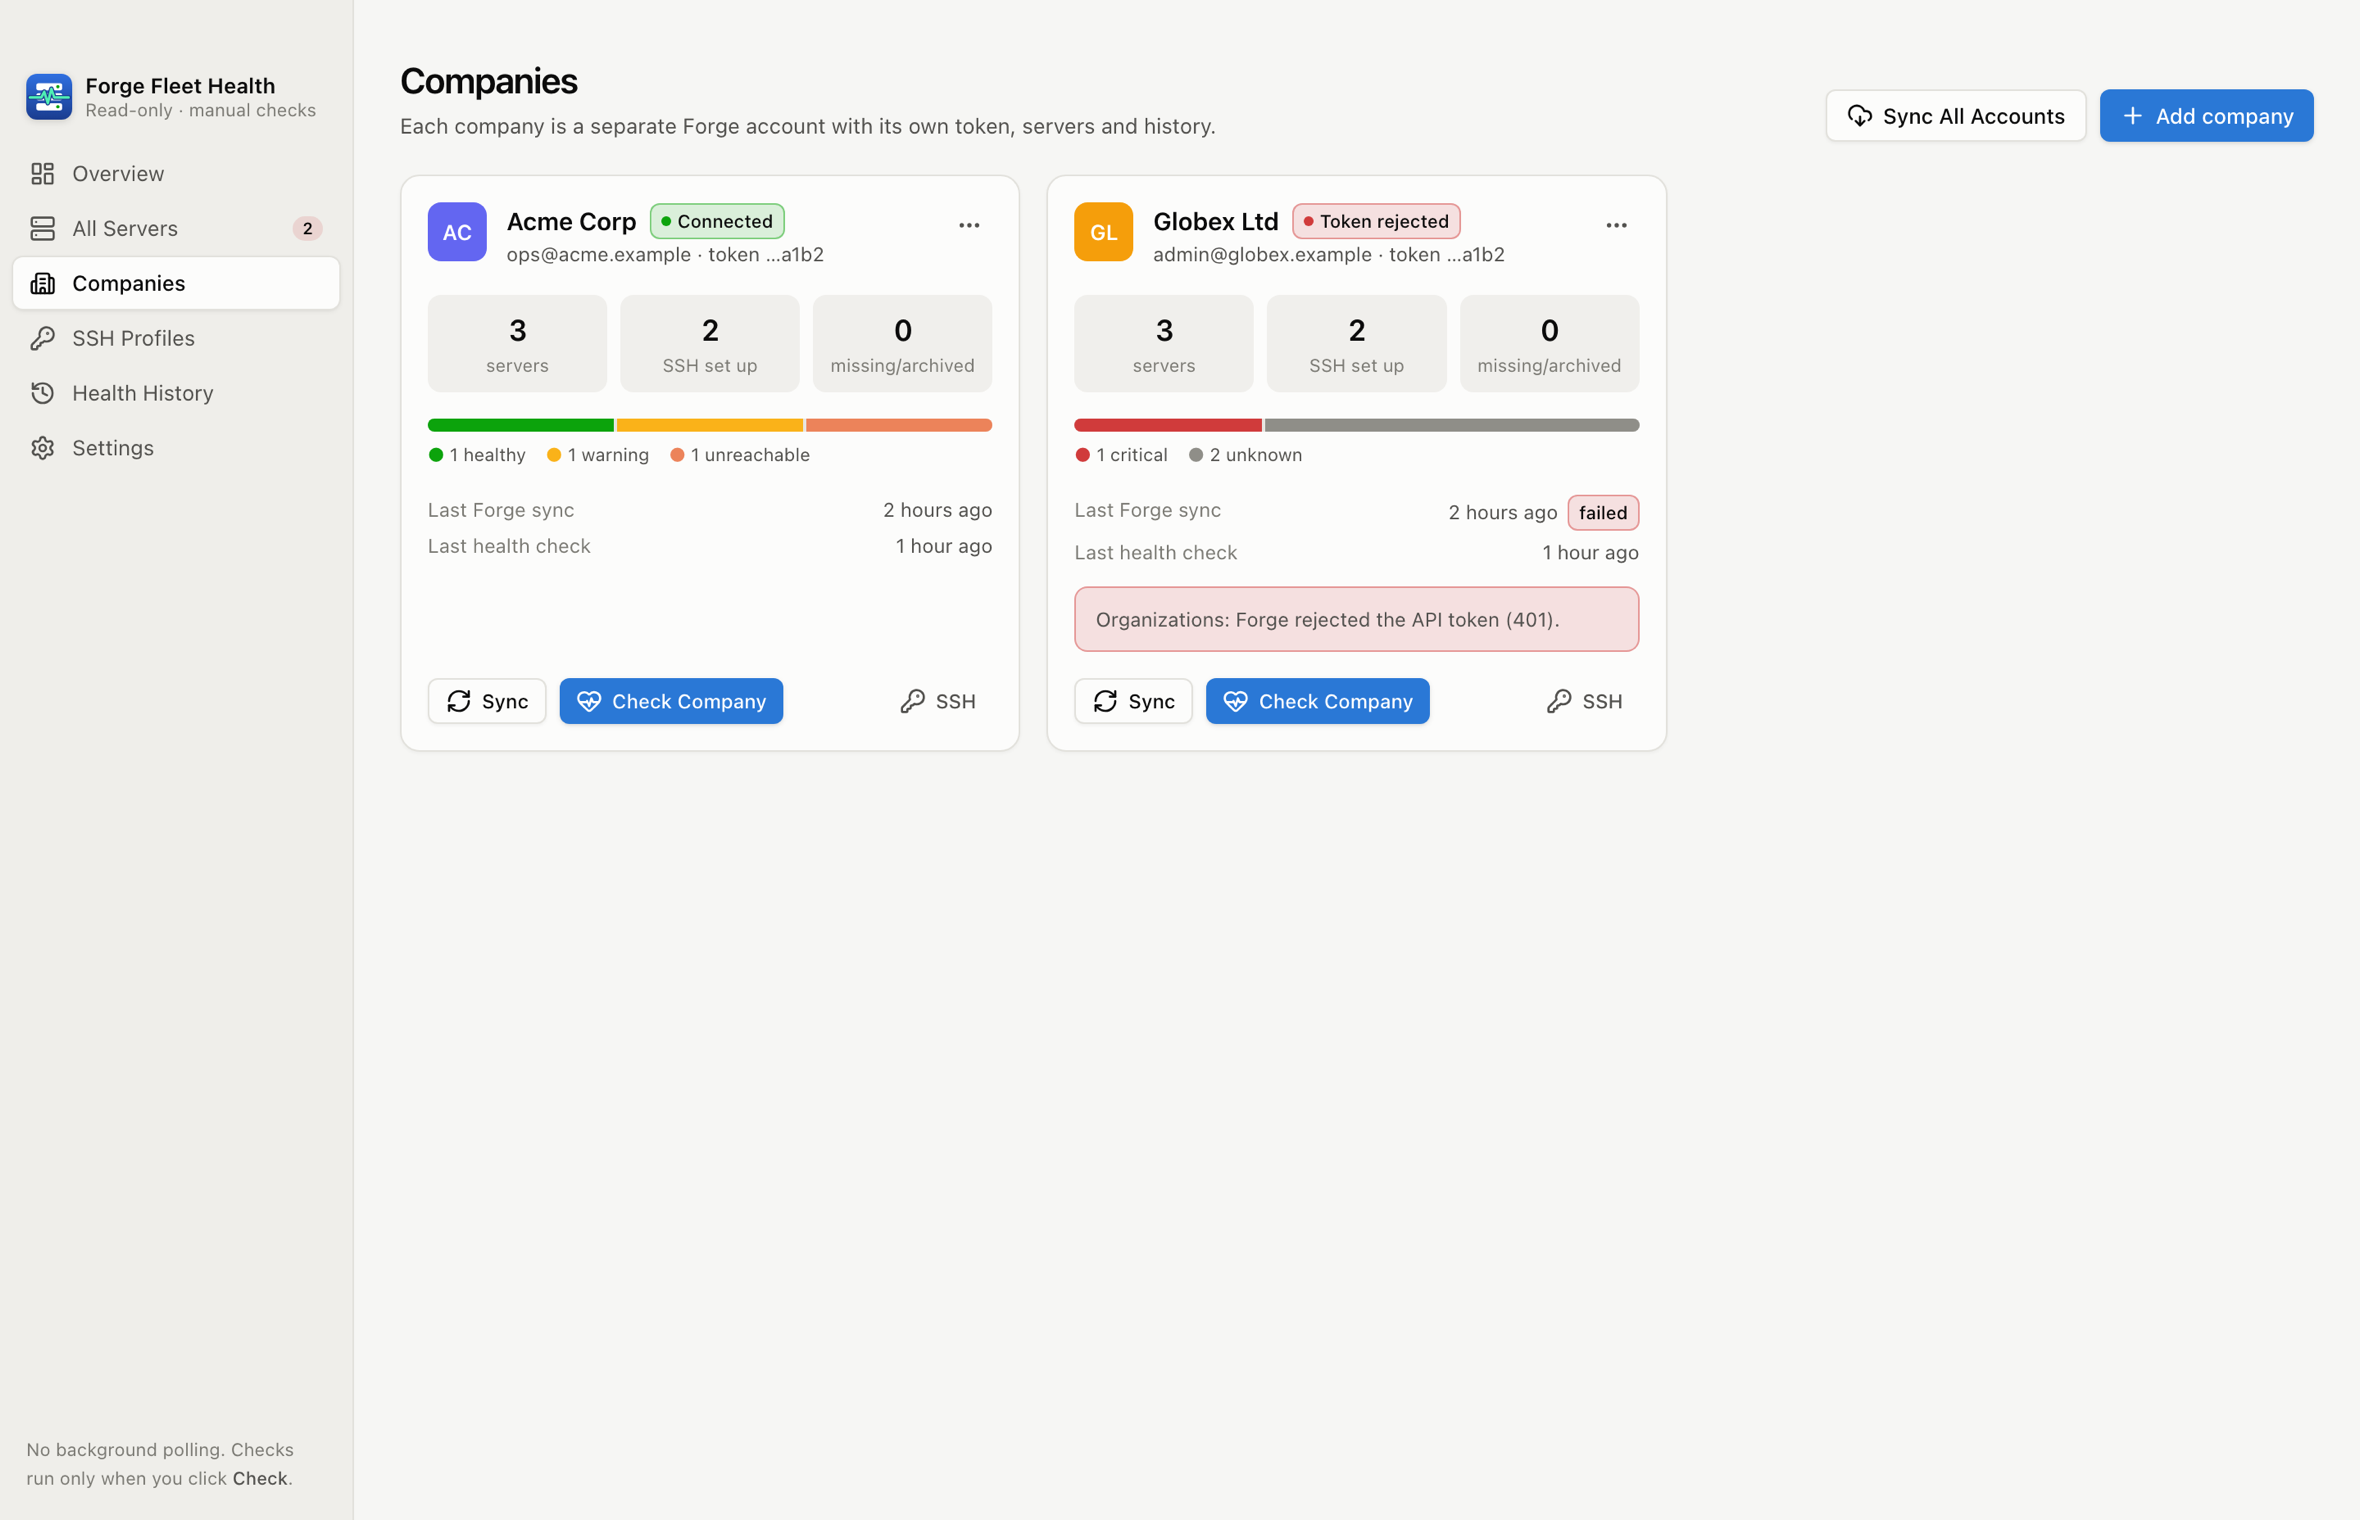Click the GL avatar for Globex Ltd
The image size is (2360, 1520).
[1103, 232]
